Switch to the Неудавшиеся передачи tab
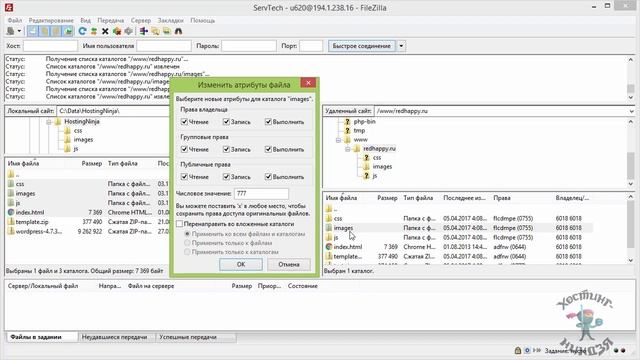 pyautogui.click(x=114, y=337)
